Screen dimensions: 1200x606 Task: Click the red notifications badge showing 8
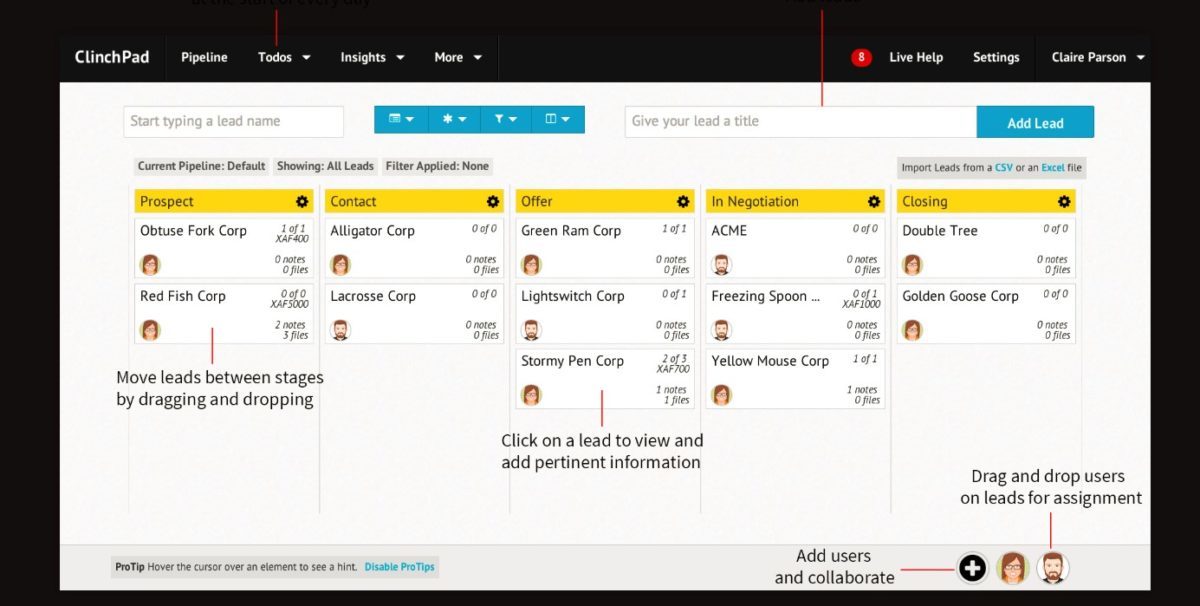point(861,57)
